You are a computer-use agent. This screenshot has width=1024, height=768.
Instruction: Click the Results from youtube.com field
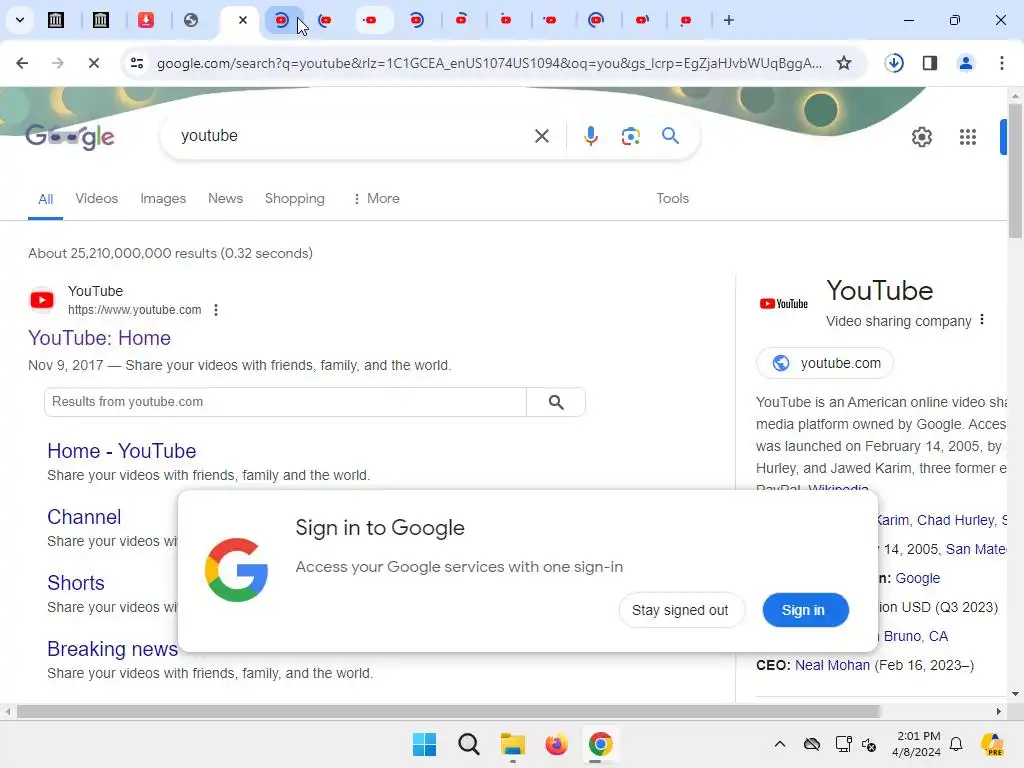285,402
